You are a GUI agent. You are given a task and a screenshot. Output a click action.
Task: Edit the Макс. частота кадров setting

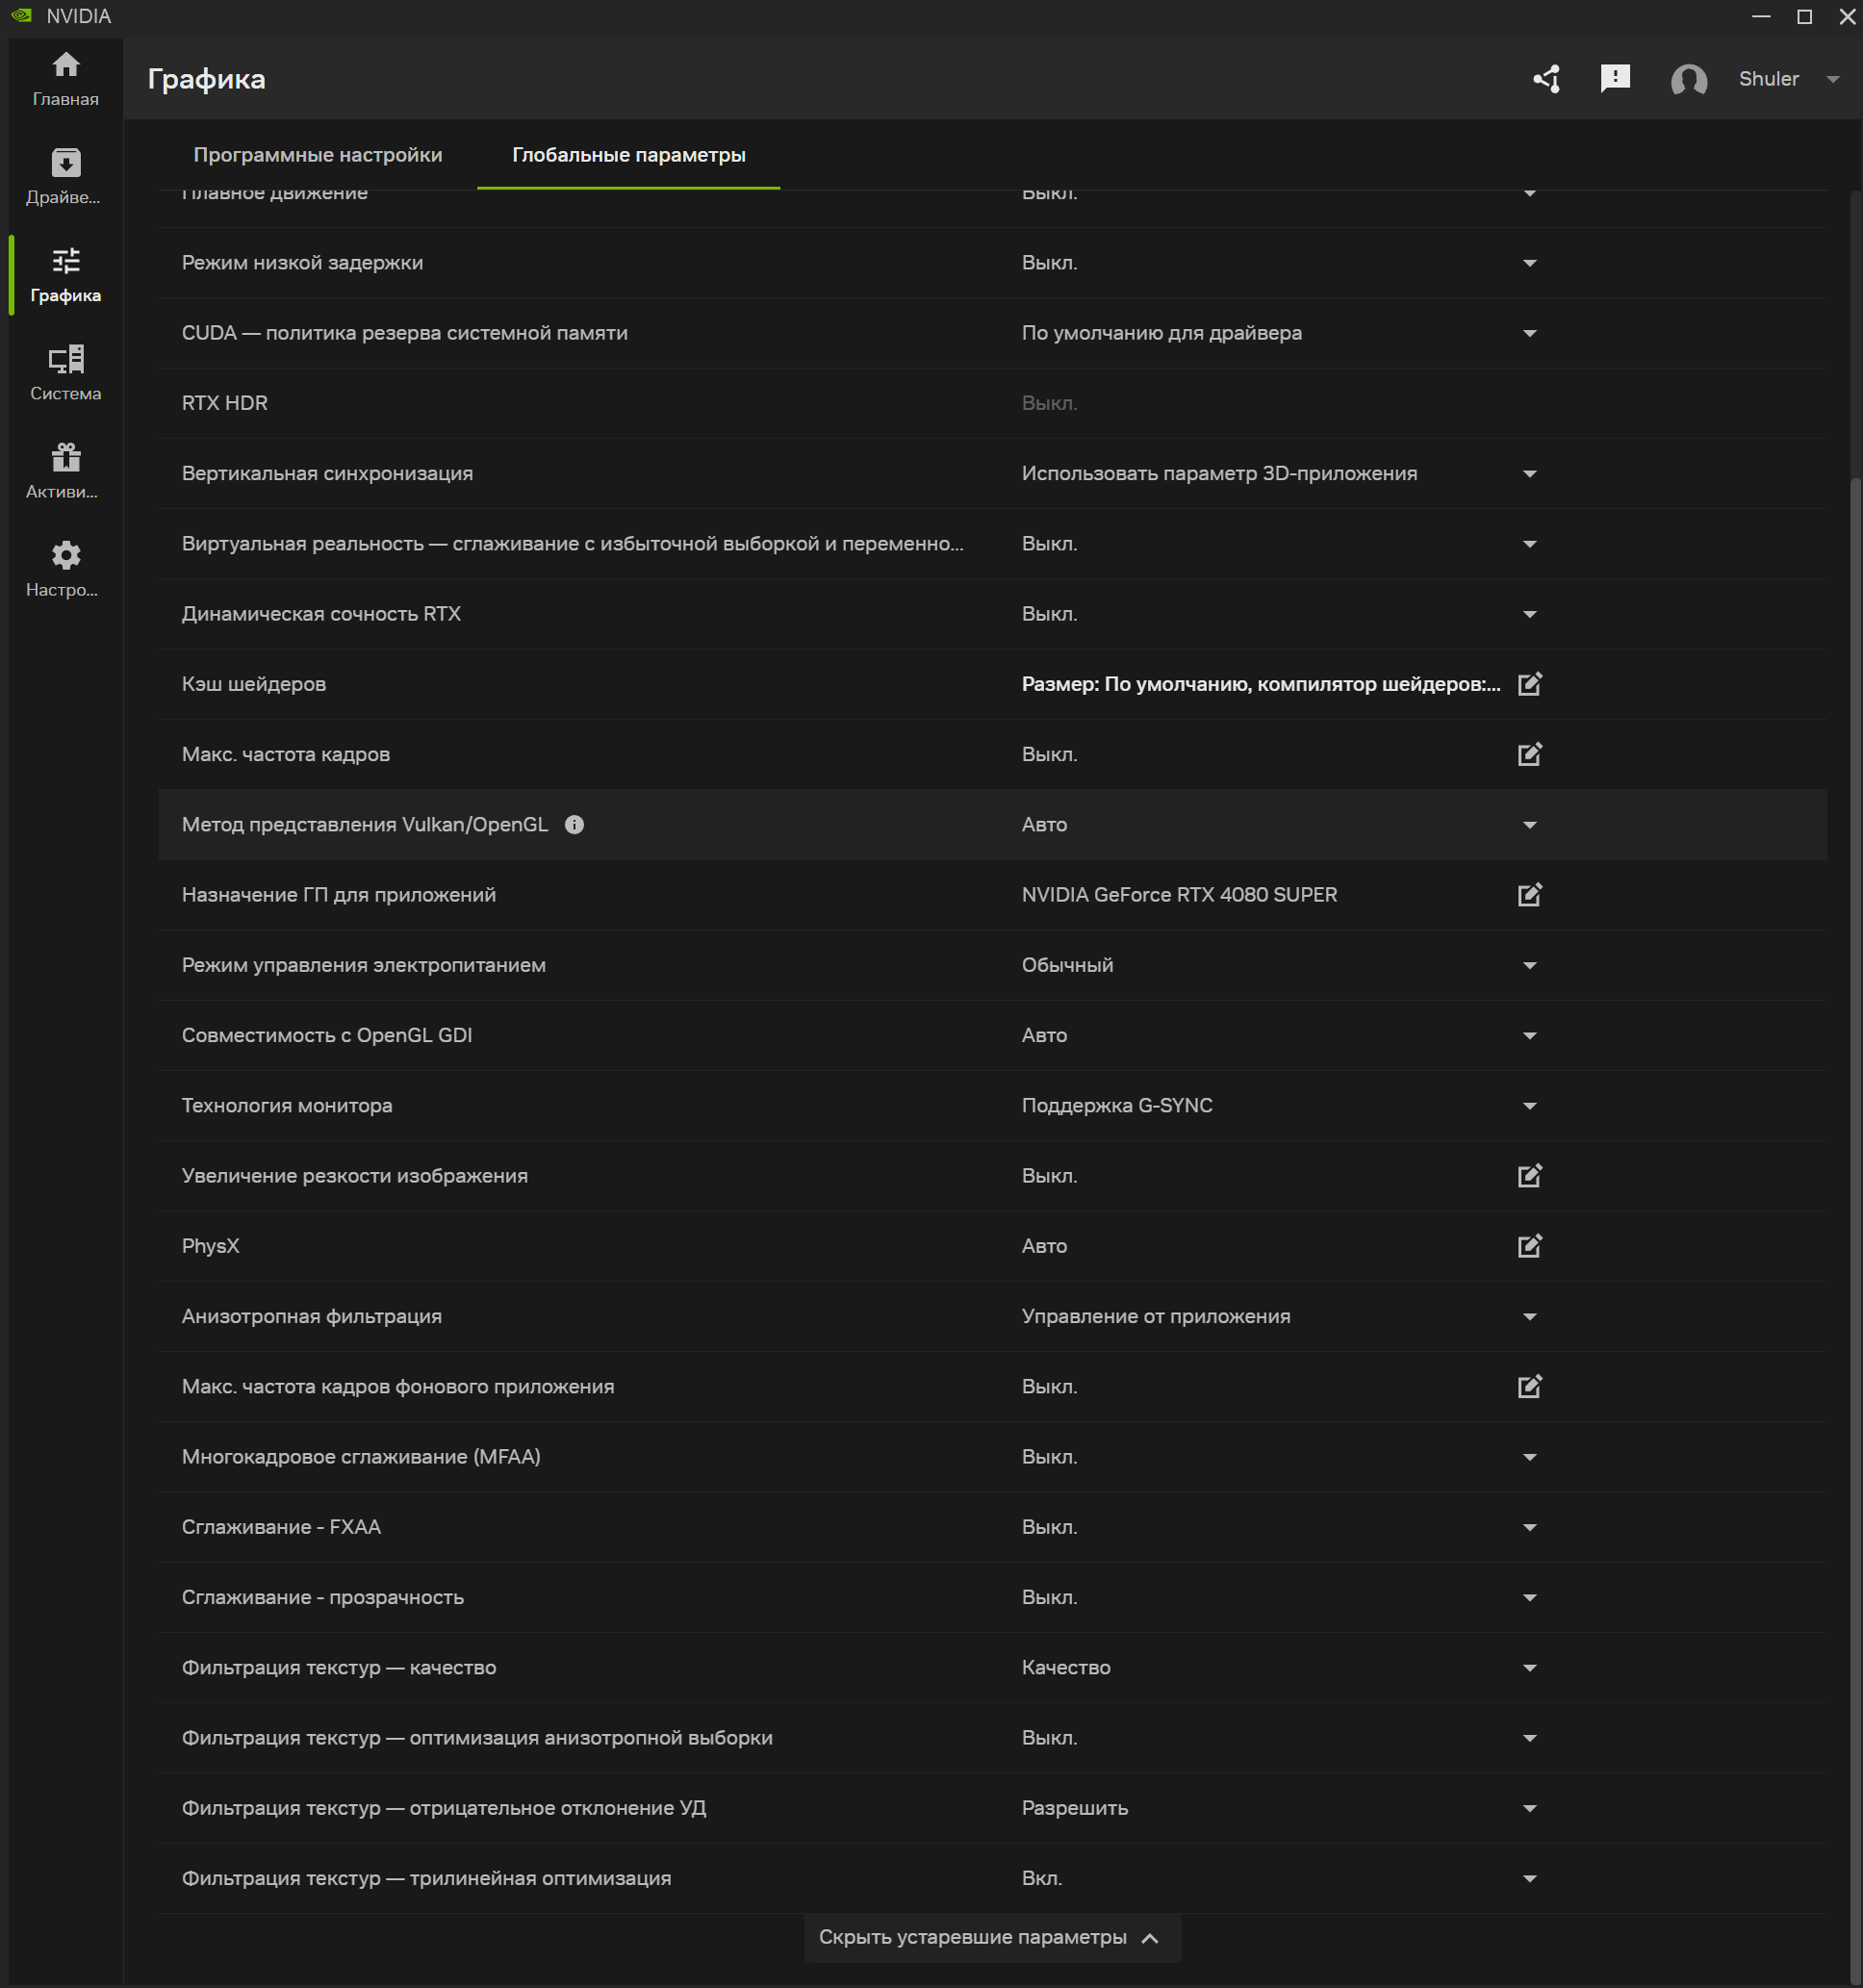(x=1530, y=754)
